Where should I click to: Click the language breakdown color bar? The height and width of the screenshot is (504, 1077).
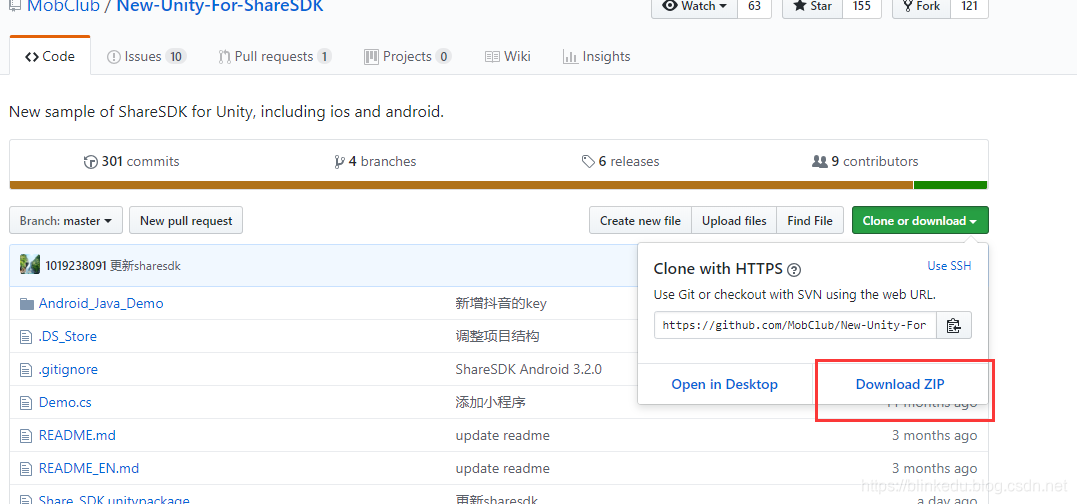click(x=499, y=185)
